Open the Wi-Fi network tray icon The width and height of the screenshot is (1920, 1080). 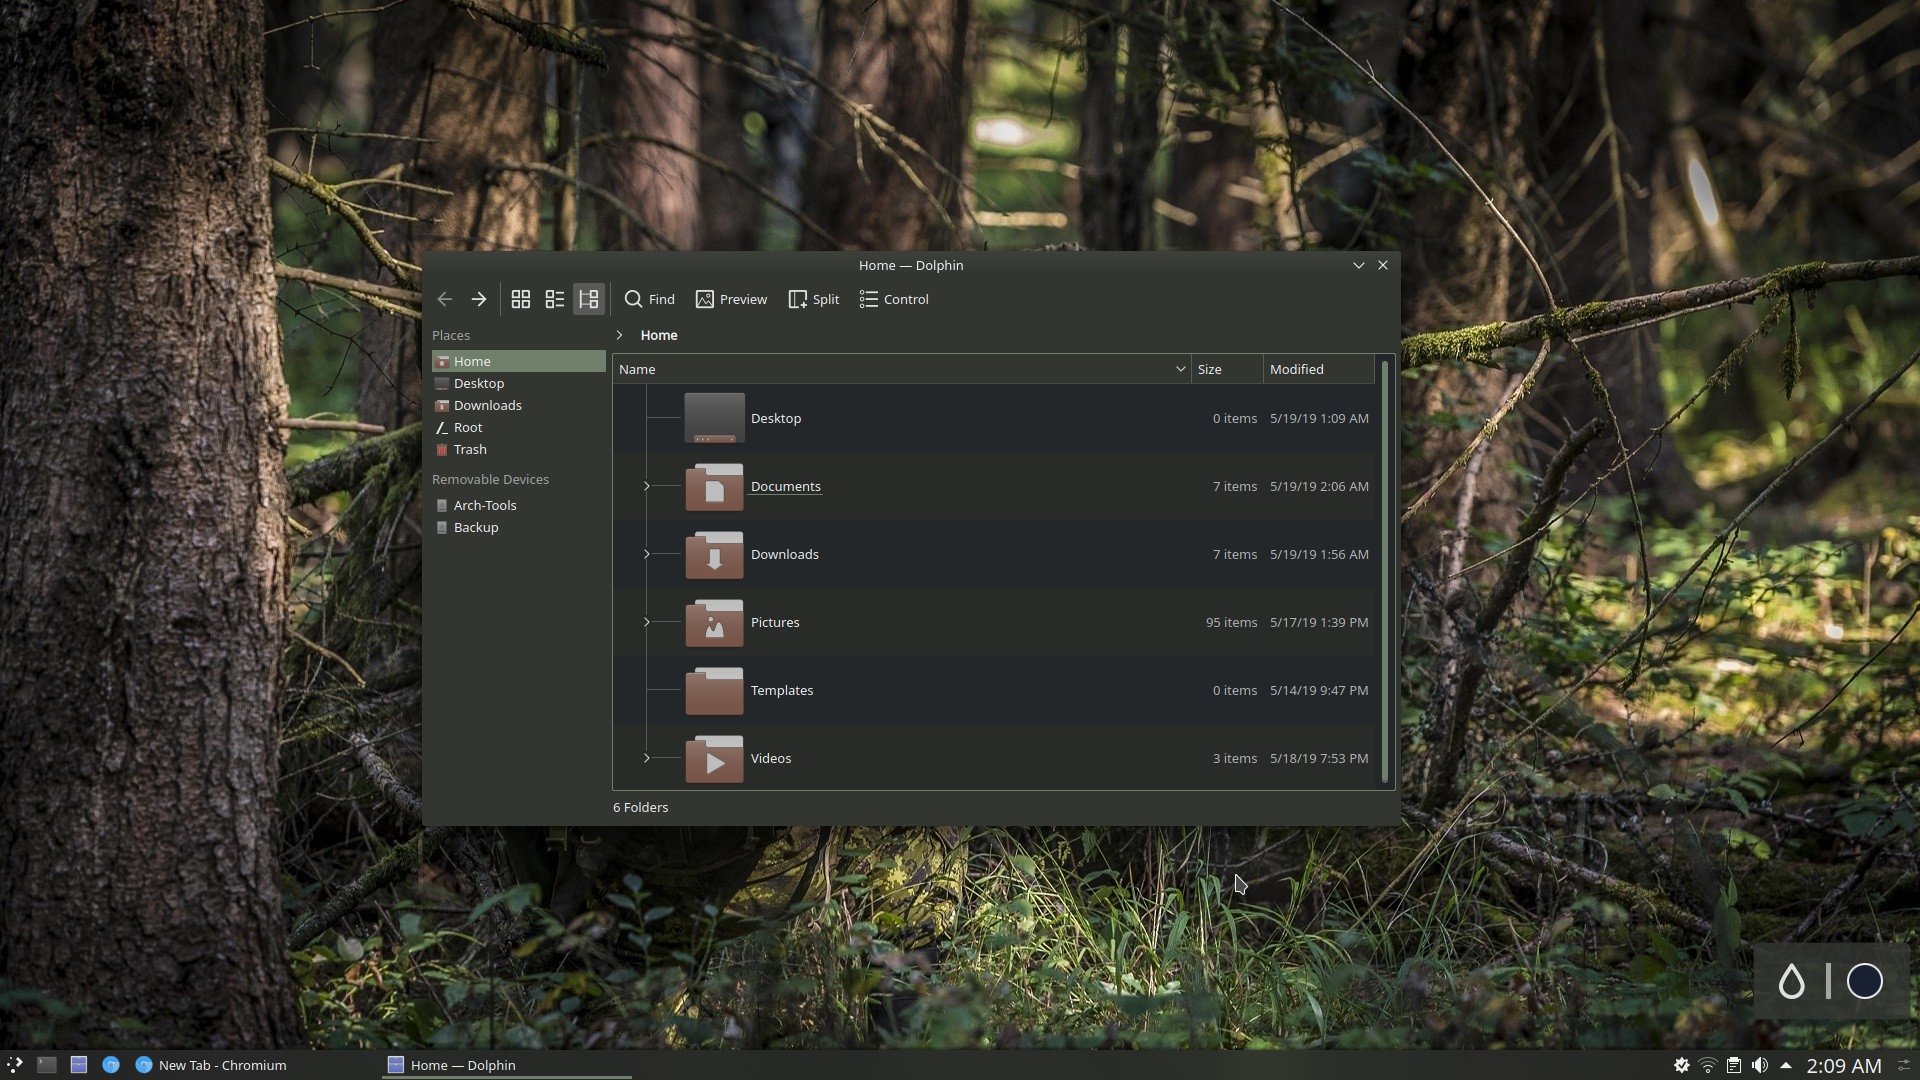pyautogui.click(x=1708, y=1065)
